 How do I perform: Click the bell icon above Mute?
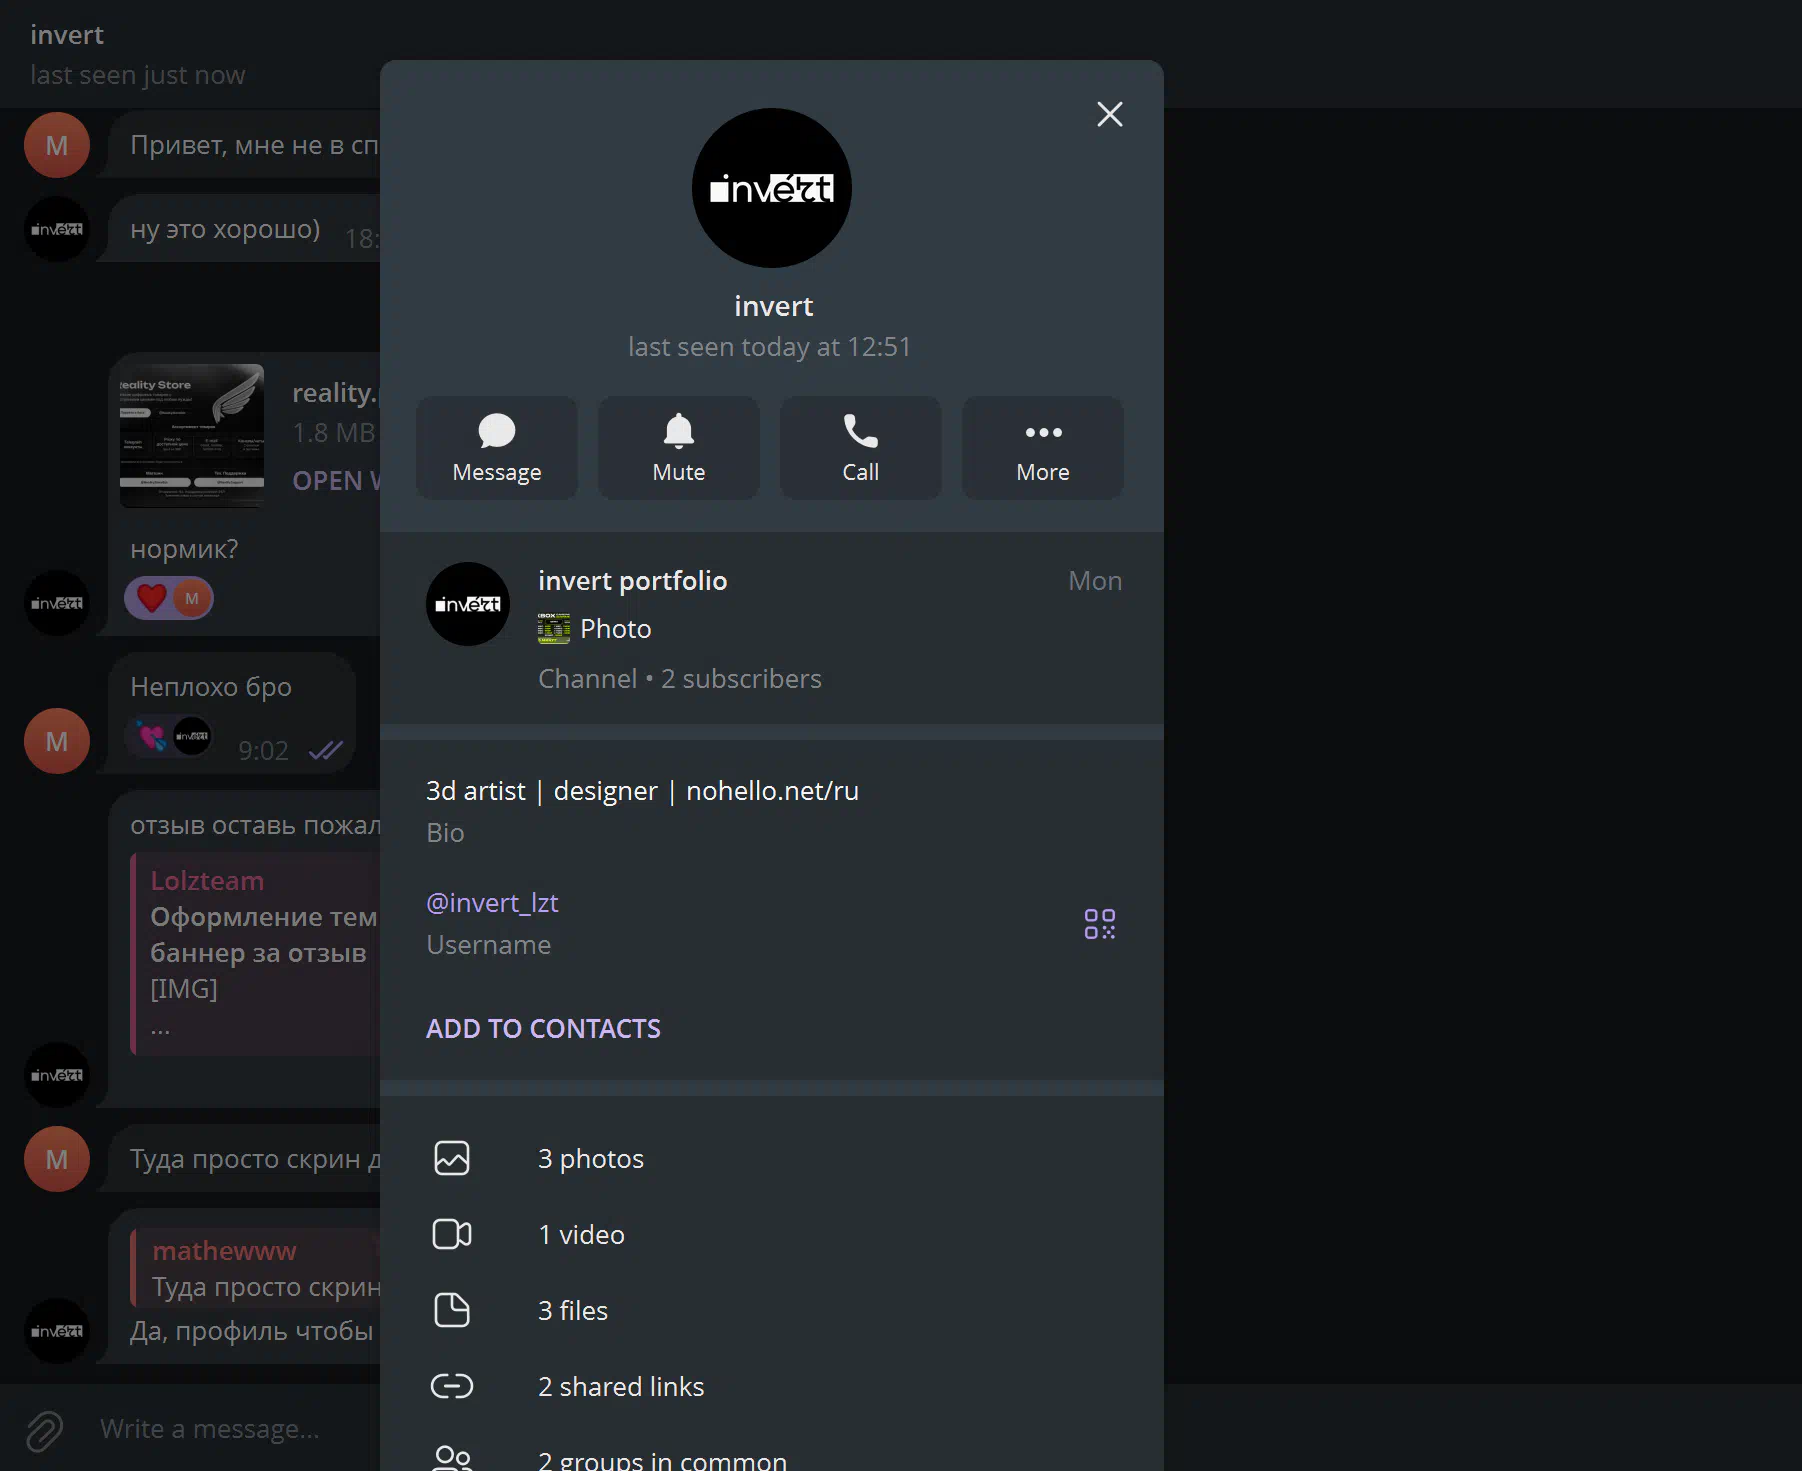point(679,431)
